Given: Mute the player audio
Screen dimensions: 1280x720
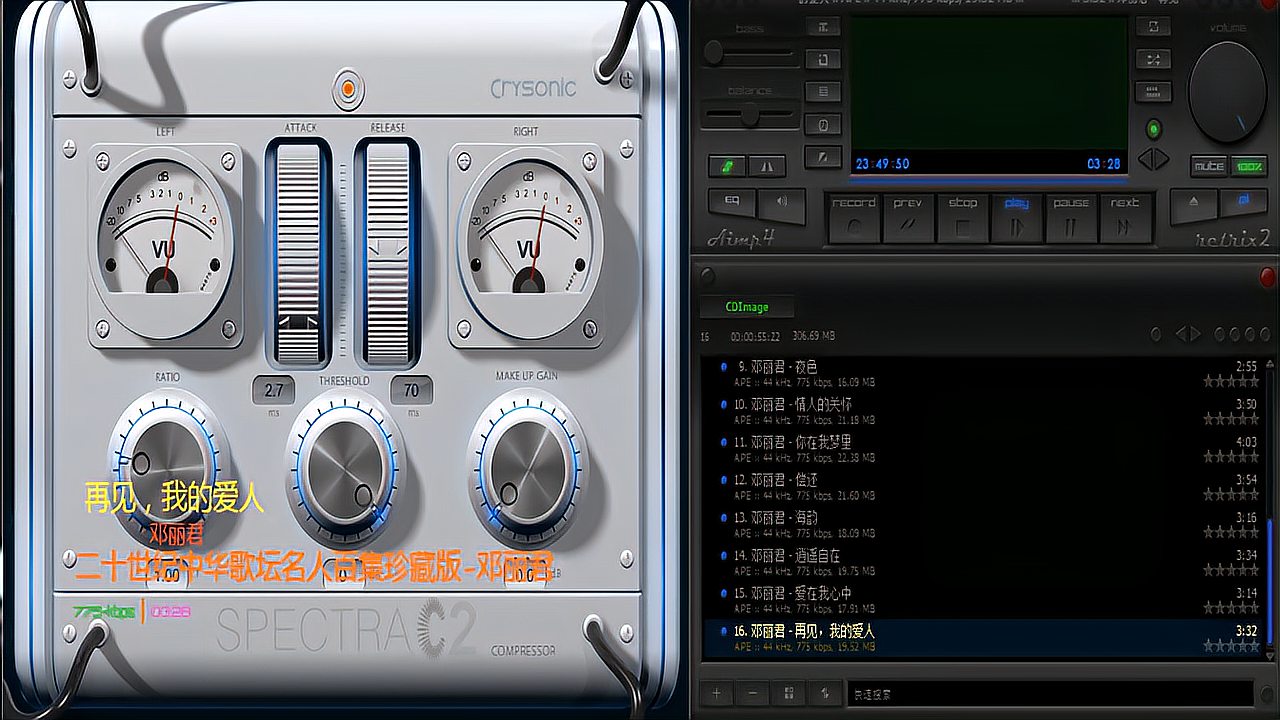Looking at the screenshot, I should [1208, 166].
